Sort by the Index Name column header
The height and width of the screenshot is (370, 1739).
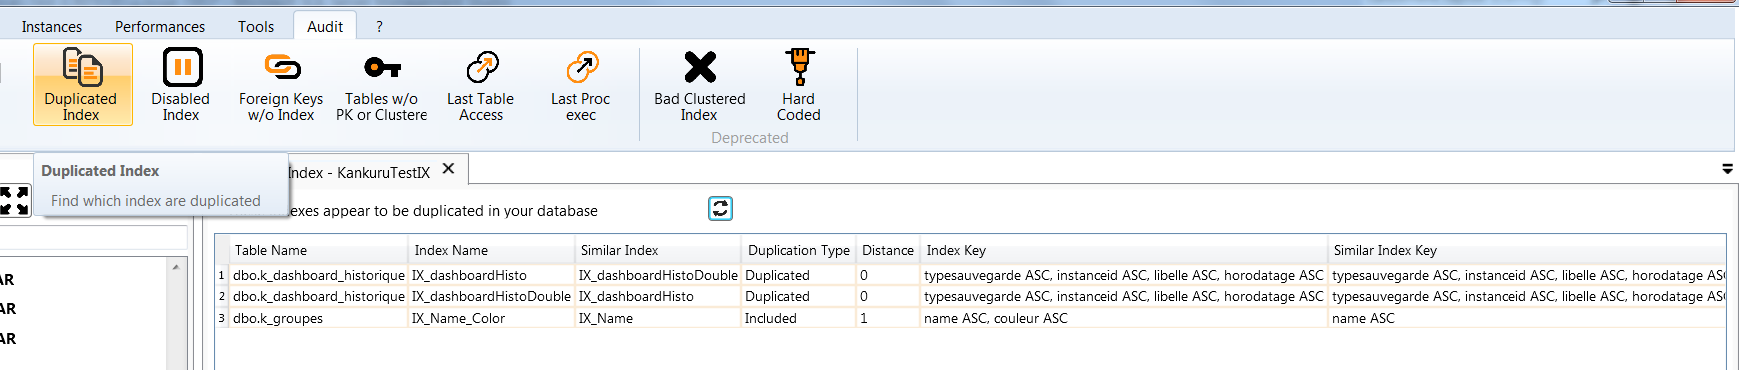[x=492, y=250]
